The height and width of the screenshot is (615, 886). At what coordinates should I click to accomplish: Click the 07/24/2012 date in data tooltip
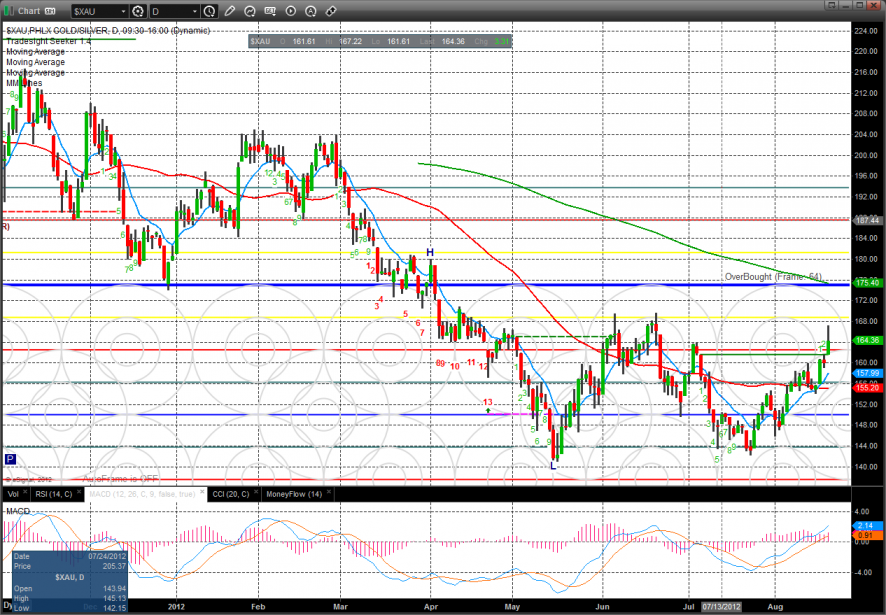[x=107, y=557]
